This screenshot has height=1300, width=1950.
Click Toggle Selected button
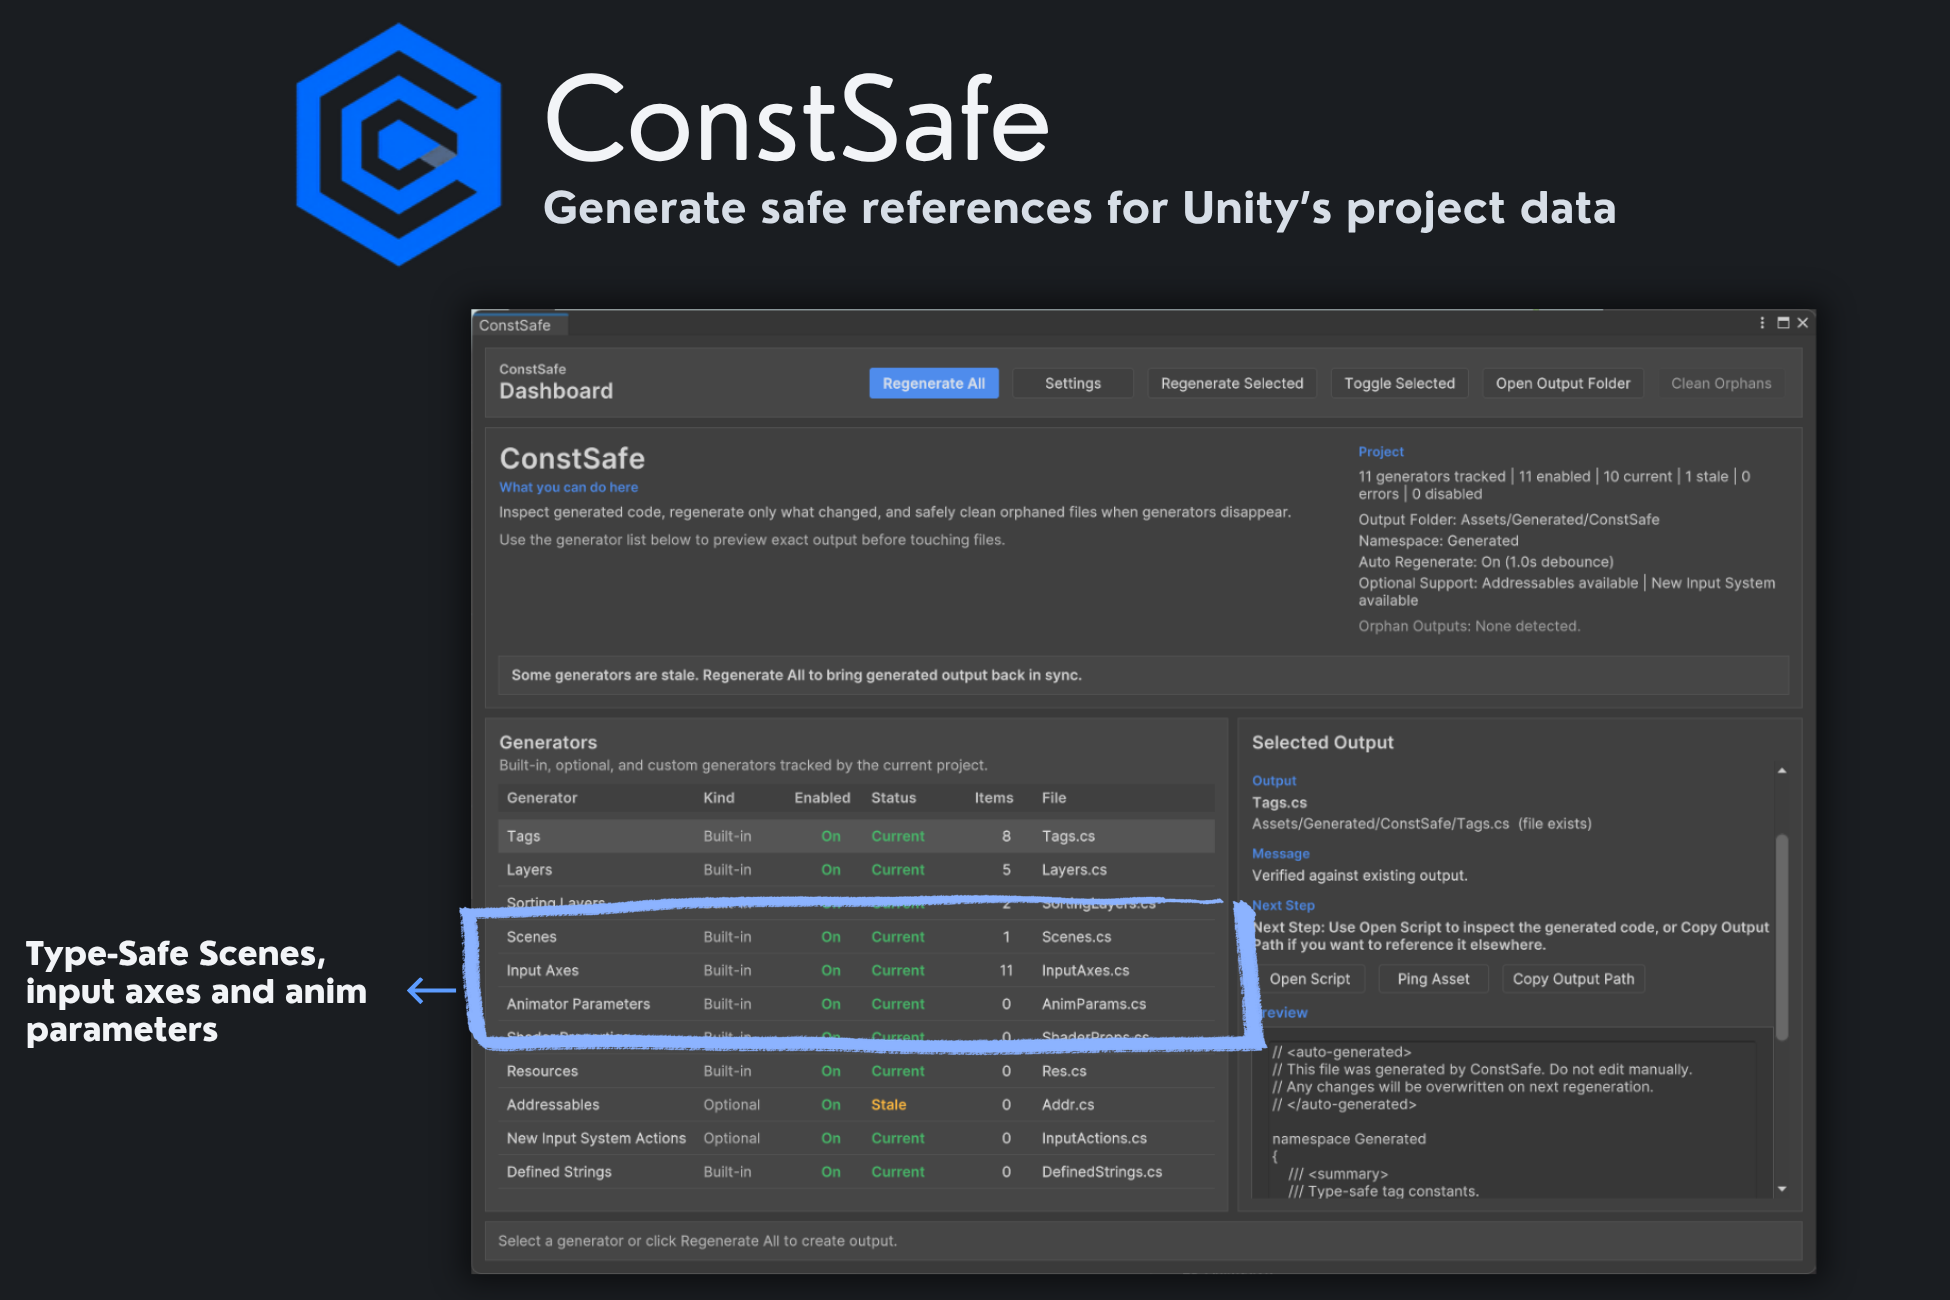tap(1399, 383)
